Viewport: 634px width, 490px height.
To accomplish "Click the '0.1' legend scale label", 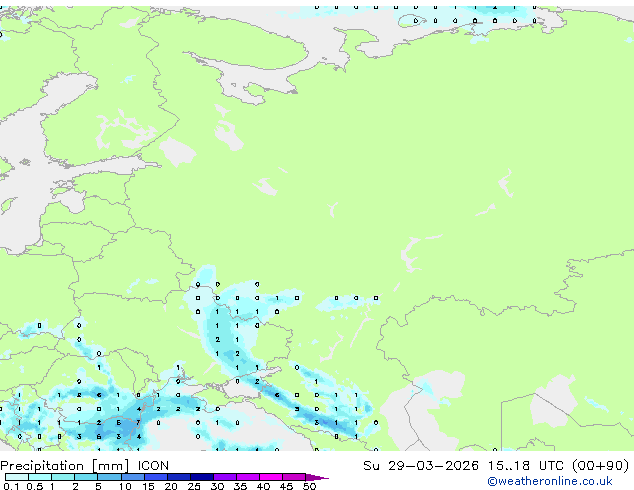I will 12,486.
